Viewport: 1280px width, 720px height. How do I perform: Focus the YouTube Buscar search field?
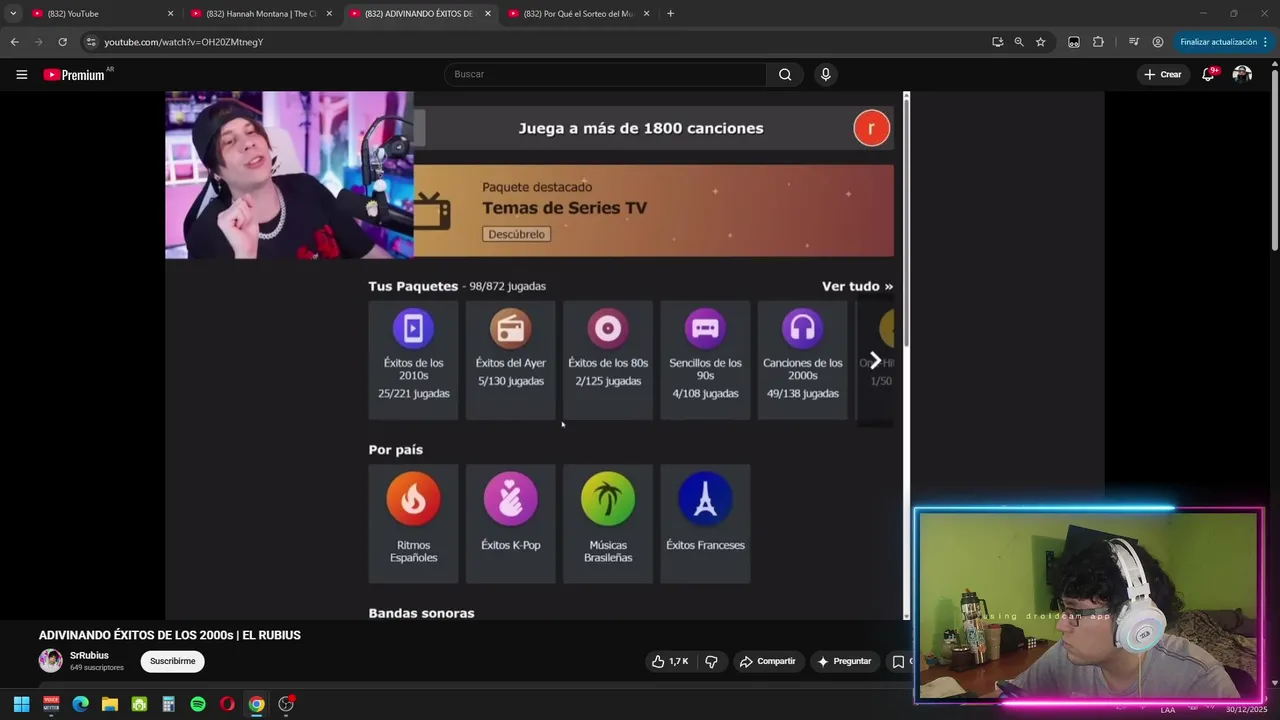605,74
